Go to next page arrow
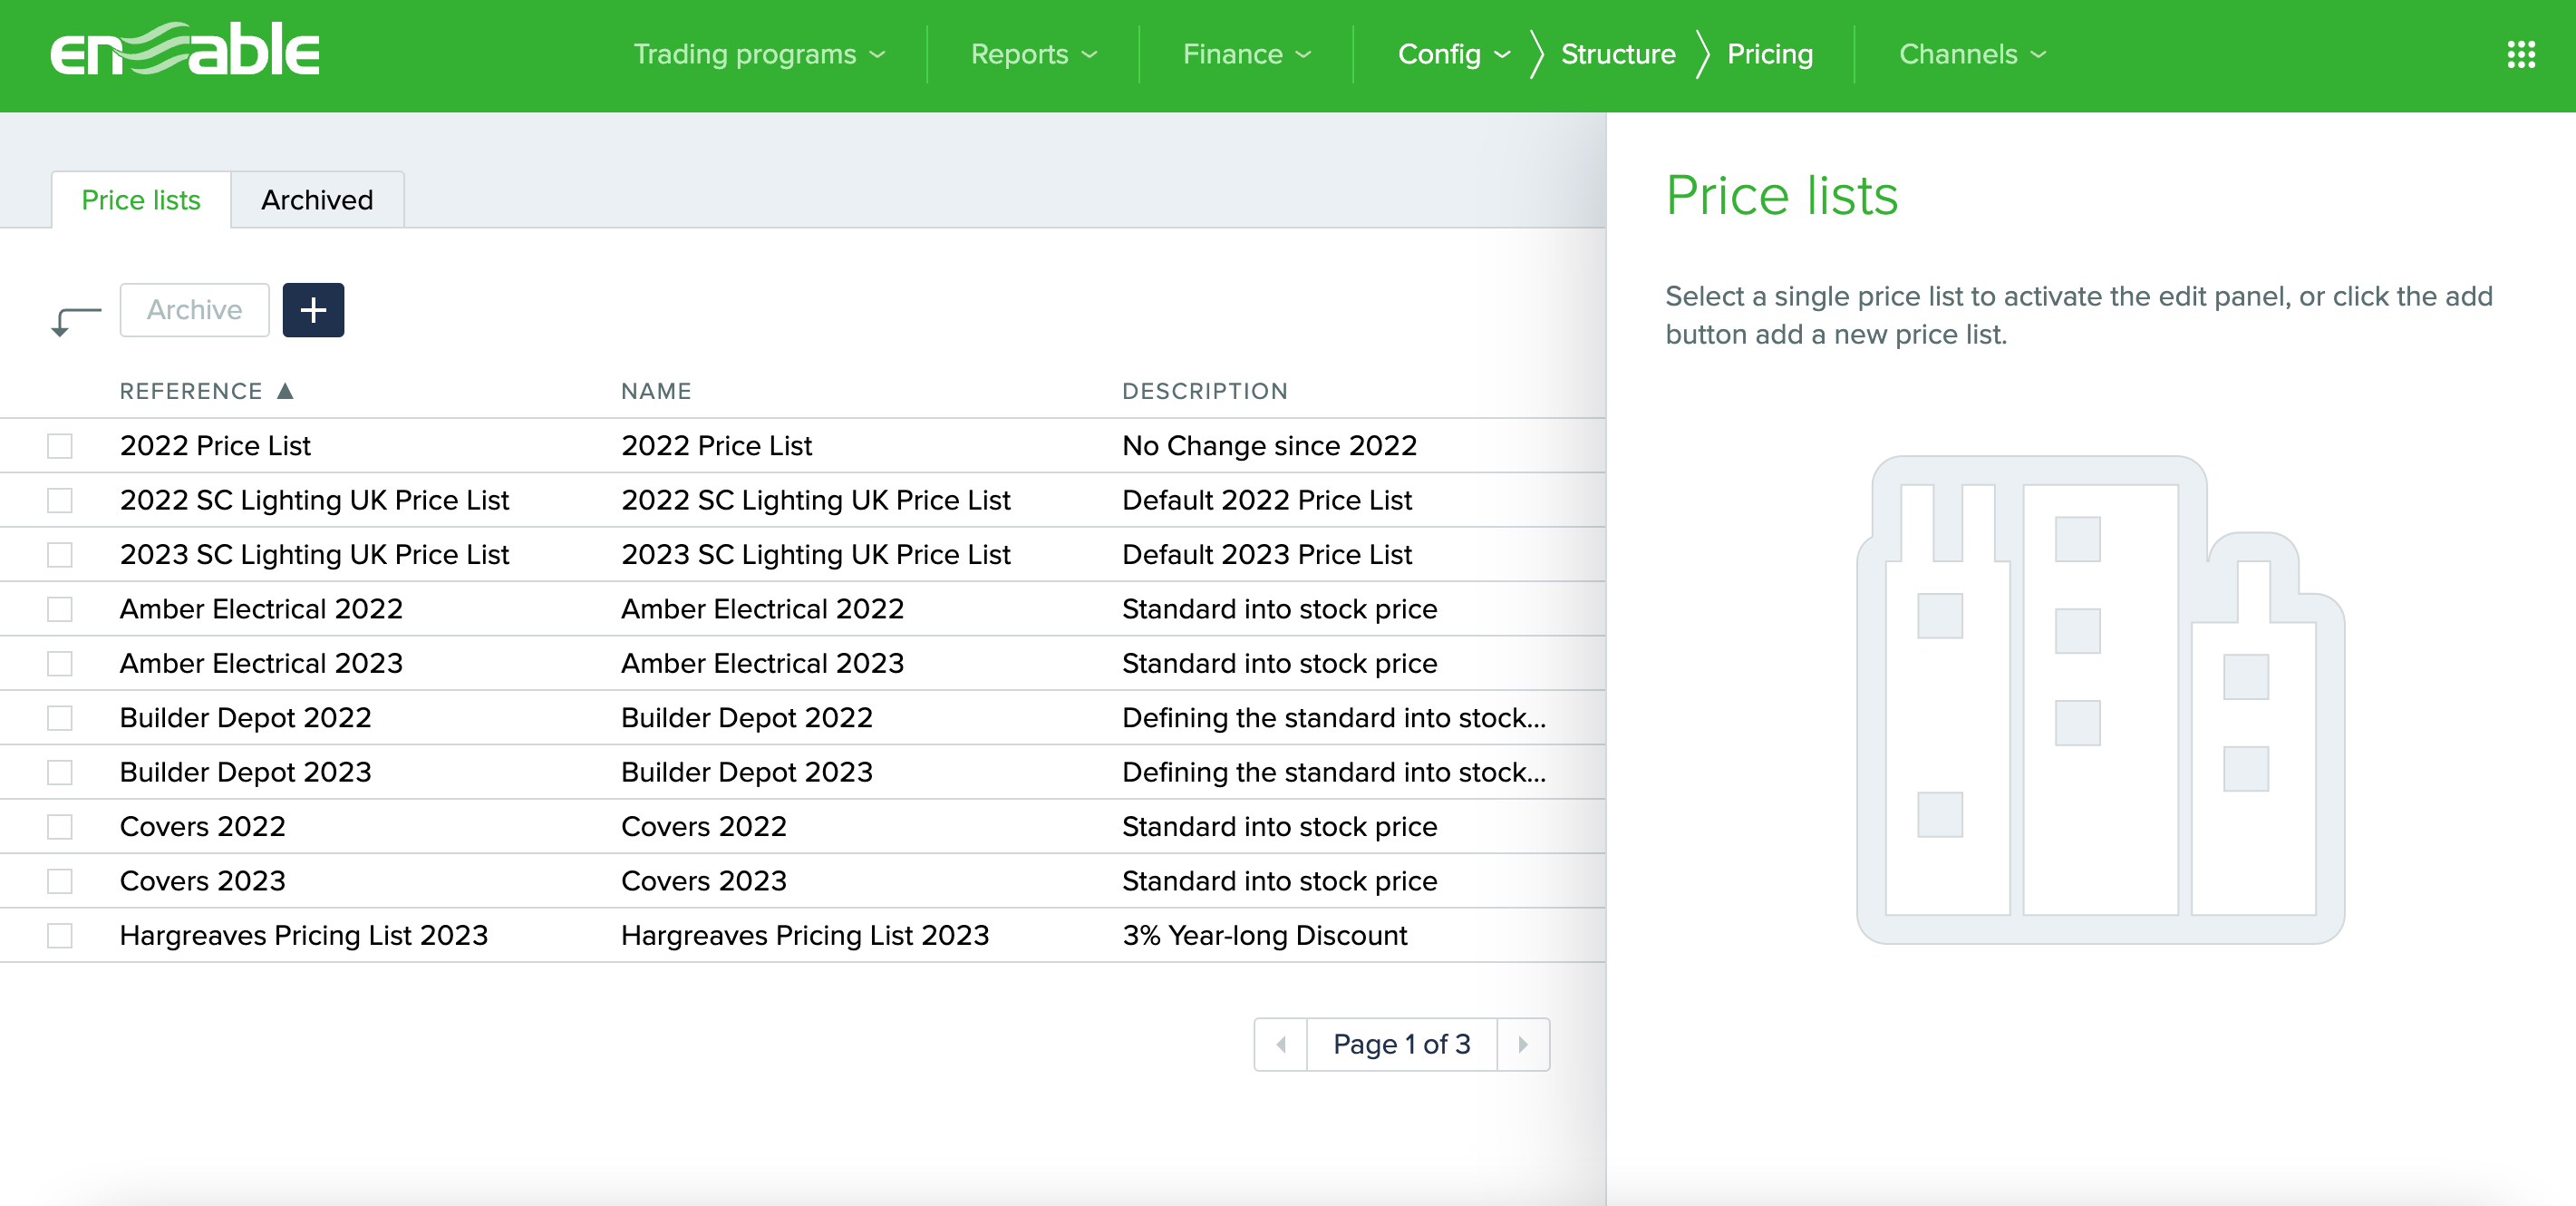Viewport: 2576px width, 1206px height. 1522,1044
